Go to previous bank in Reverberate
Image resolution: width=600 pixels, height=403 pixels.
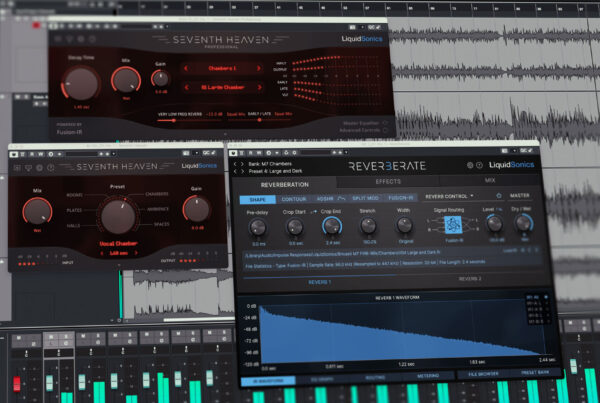pyautogui.click(x=235, y=164)
